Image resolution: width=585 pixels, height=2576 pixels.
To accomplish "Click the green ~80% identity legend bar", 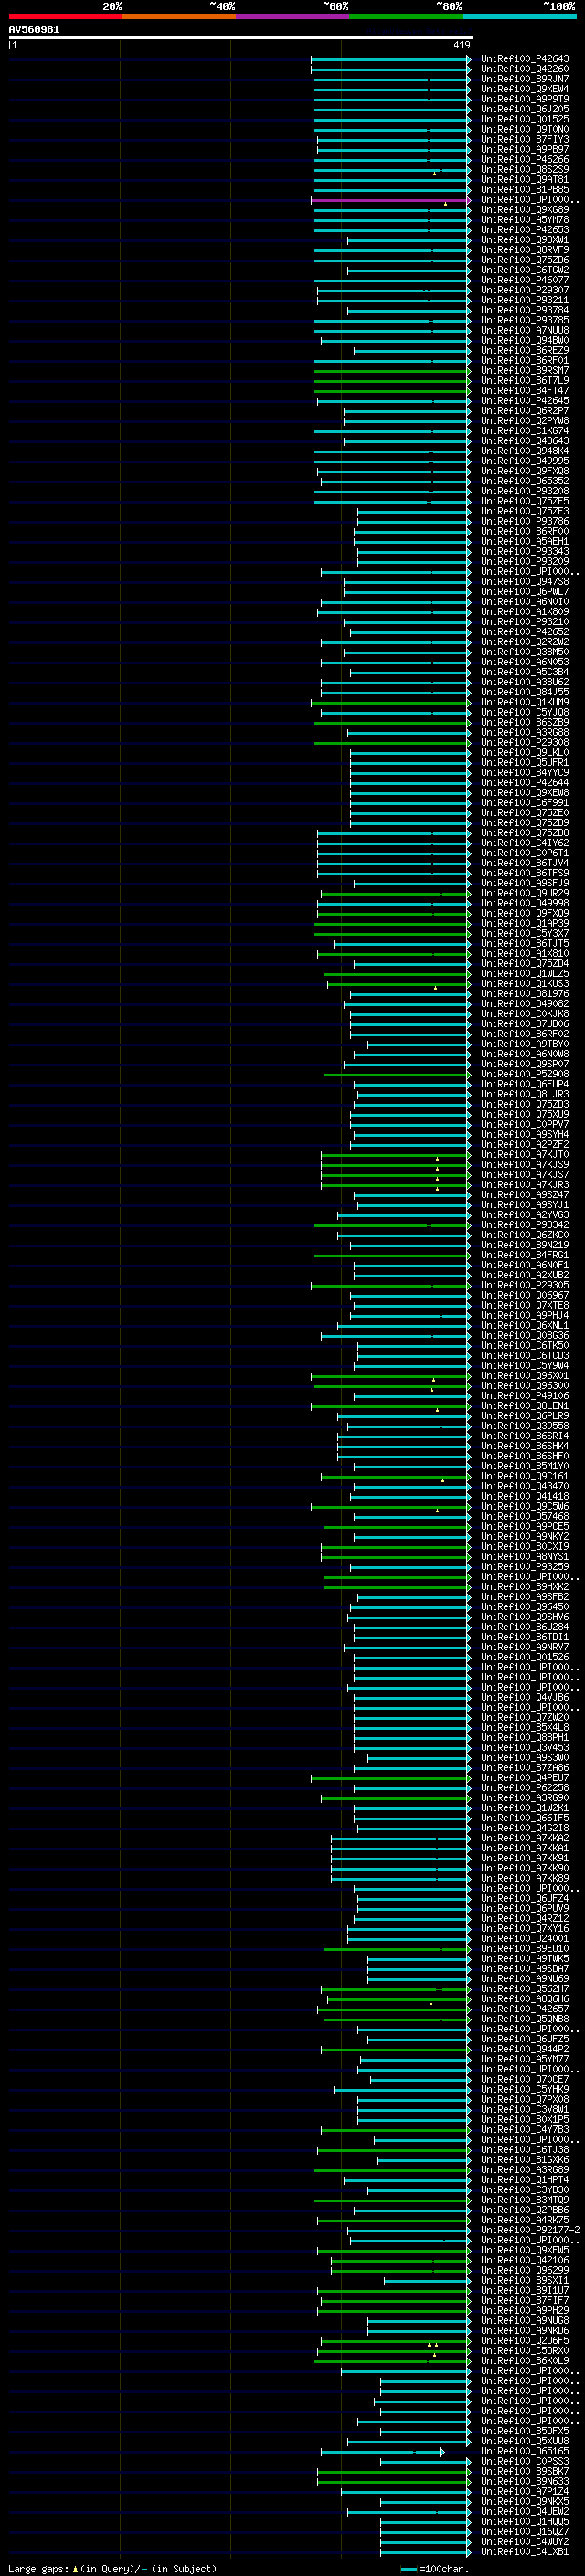I will (406, 16).
